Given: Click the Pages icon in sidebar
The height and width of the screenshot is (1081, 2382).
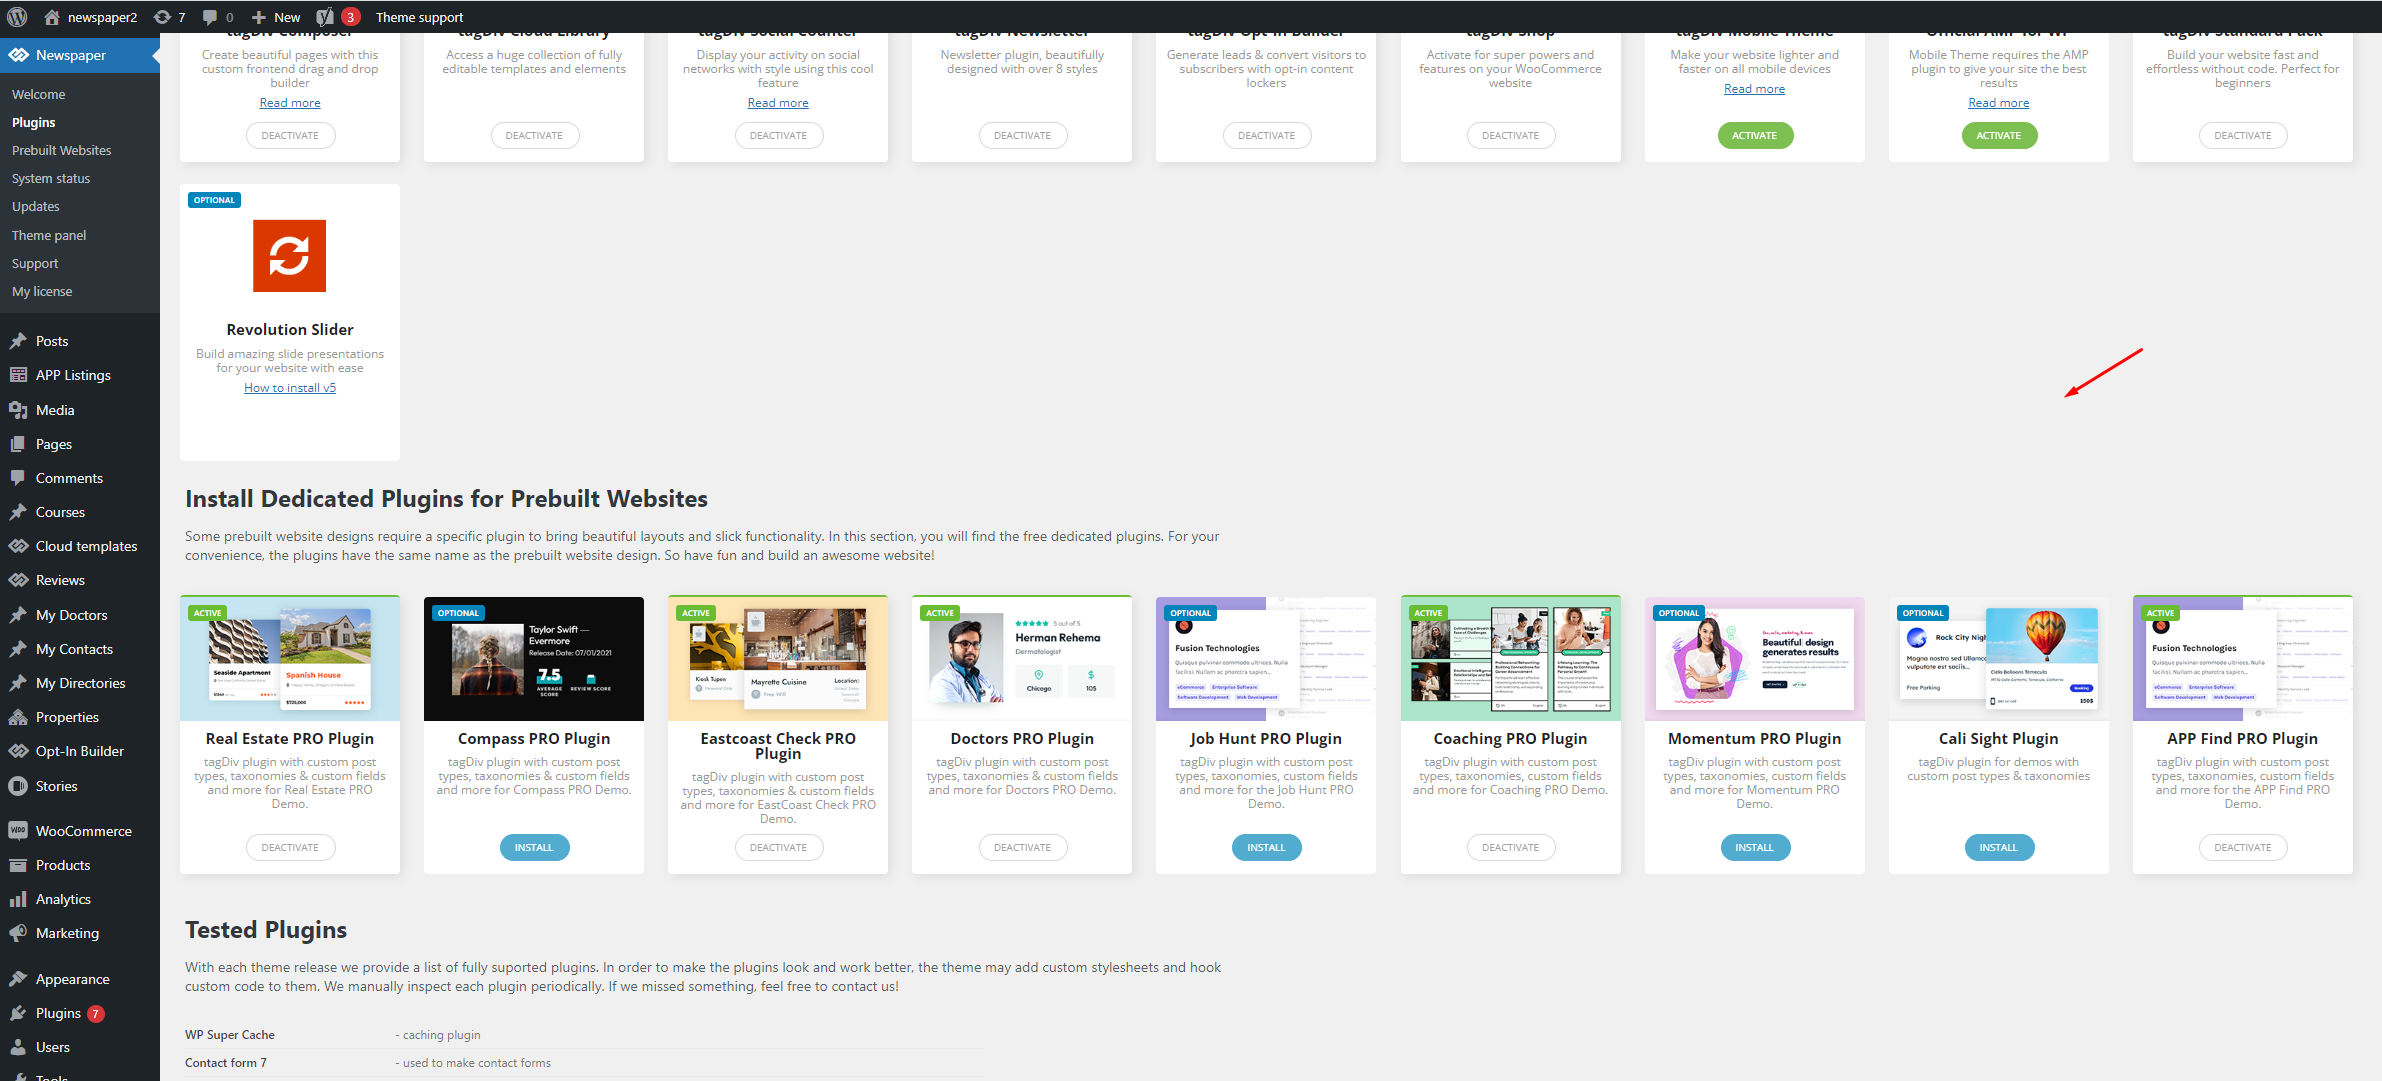Looking at the screenshot, I should click(18, 444).
